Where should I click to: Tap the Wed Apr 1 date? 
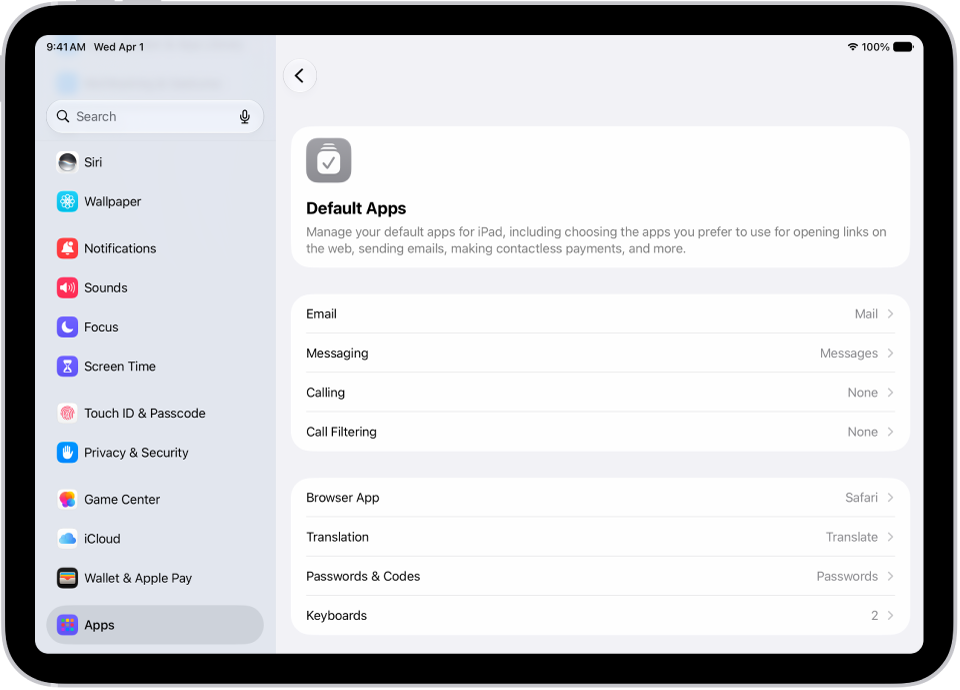pyautogui.click(x=119, y=47)
